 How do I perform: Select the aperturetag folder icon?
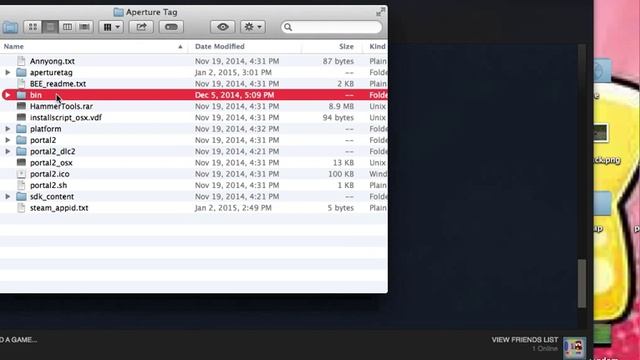(21, 72)
